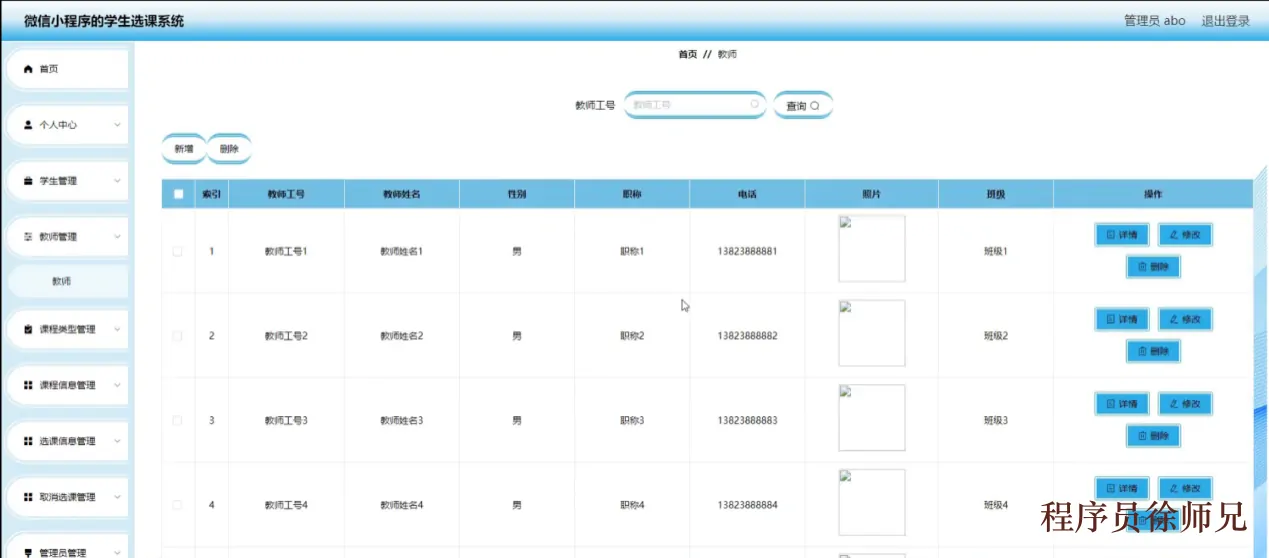Click 删除 in row 教师工号3
The image size is (1269, 558).
1153,436
